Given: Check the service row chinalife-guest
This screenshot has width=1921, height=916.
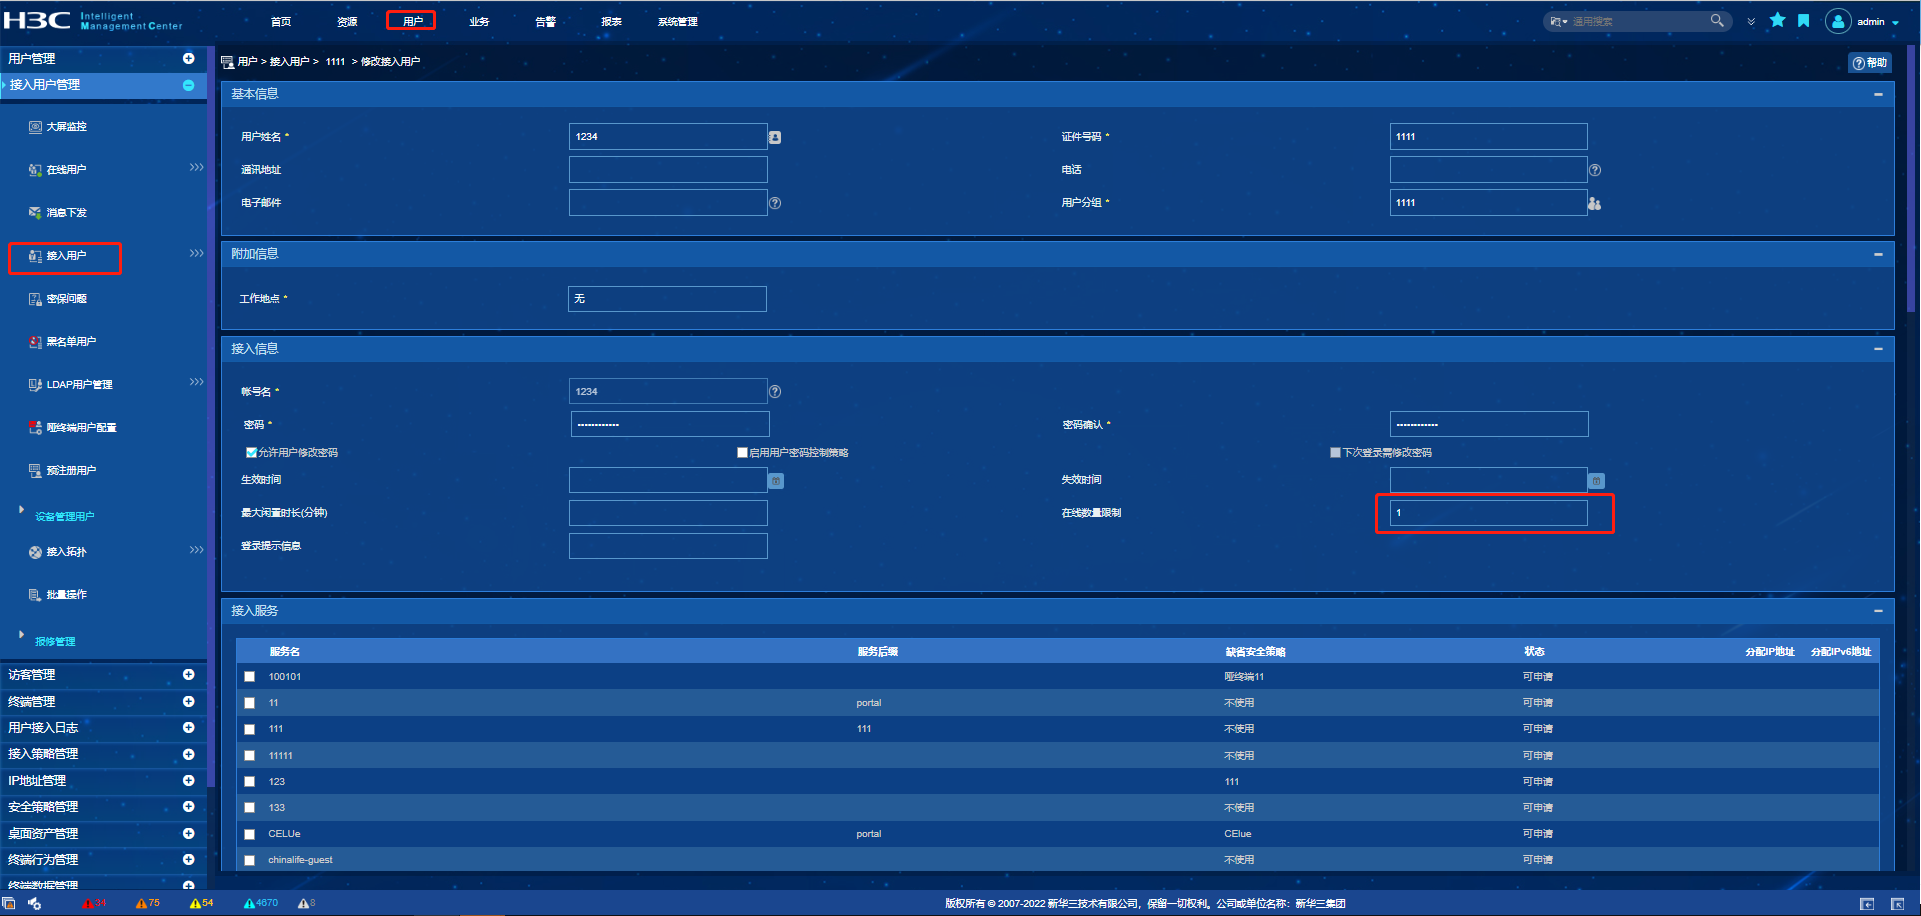Looking at the screenshot, I should [x=250, y=860].
